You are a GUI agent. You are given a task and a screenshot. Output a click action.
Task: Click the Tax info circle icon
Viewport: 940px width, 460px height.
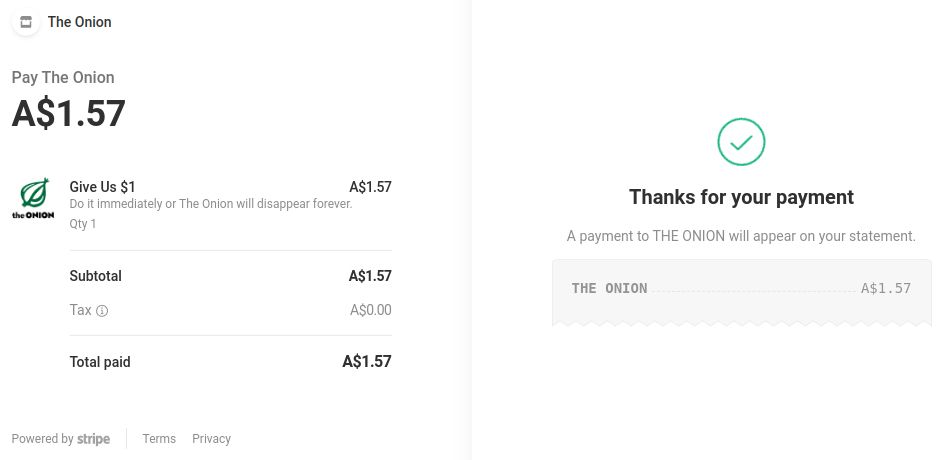(102, 311)
